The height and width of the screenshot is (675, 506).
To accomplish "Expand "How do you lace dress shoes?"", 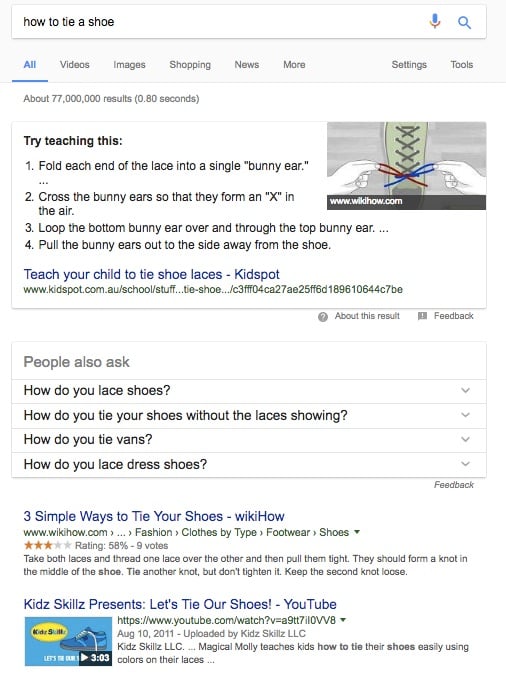I will (x=249, y=464).
